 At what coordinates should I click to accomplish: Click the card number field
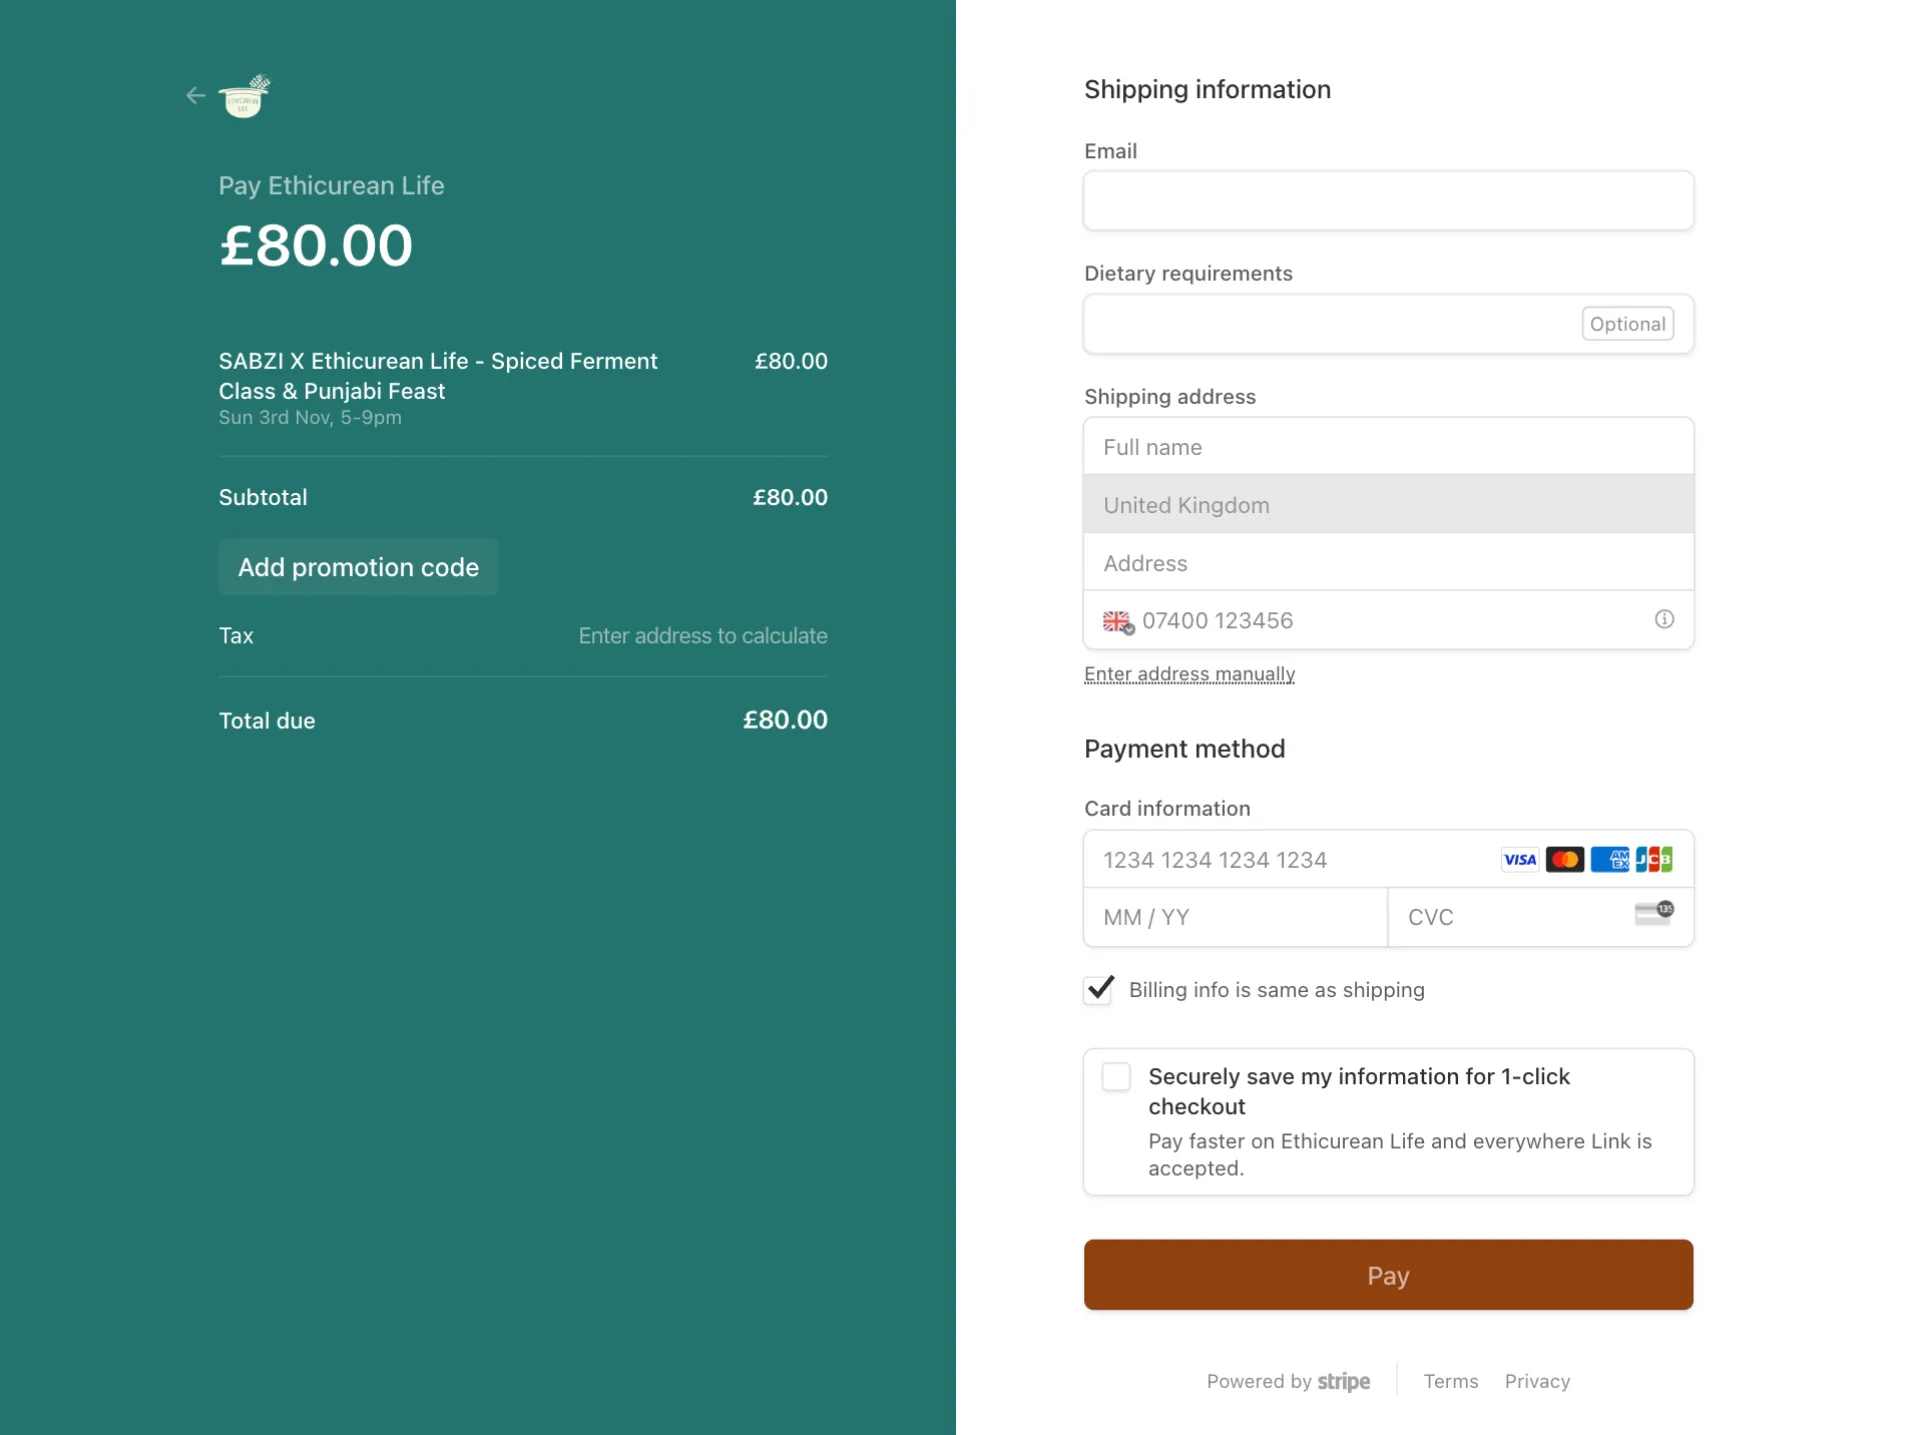coord(1290,860)
